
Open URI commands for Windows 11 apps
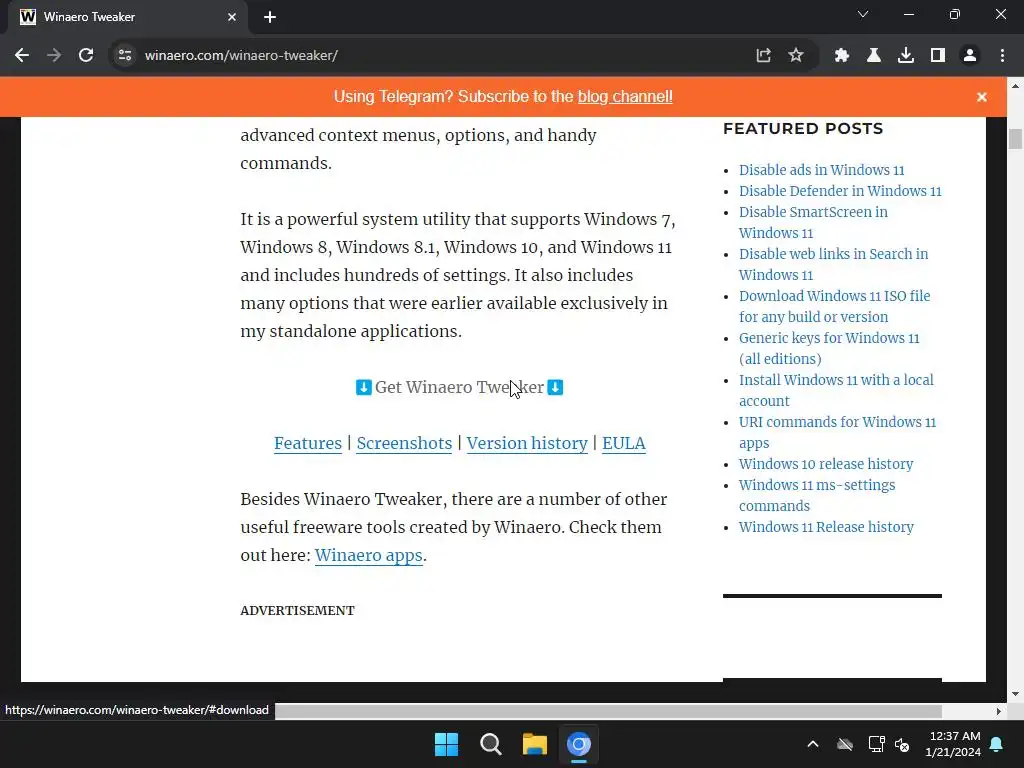pyautogui.click(x=837, y=432)
